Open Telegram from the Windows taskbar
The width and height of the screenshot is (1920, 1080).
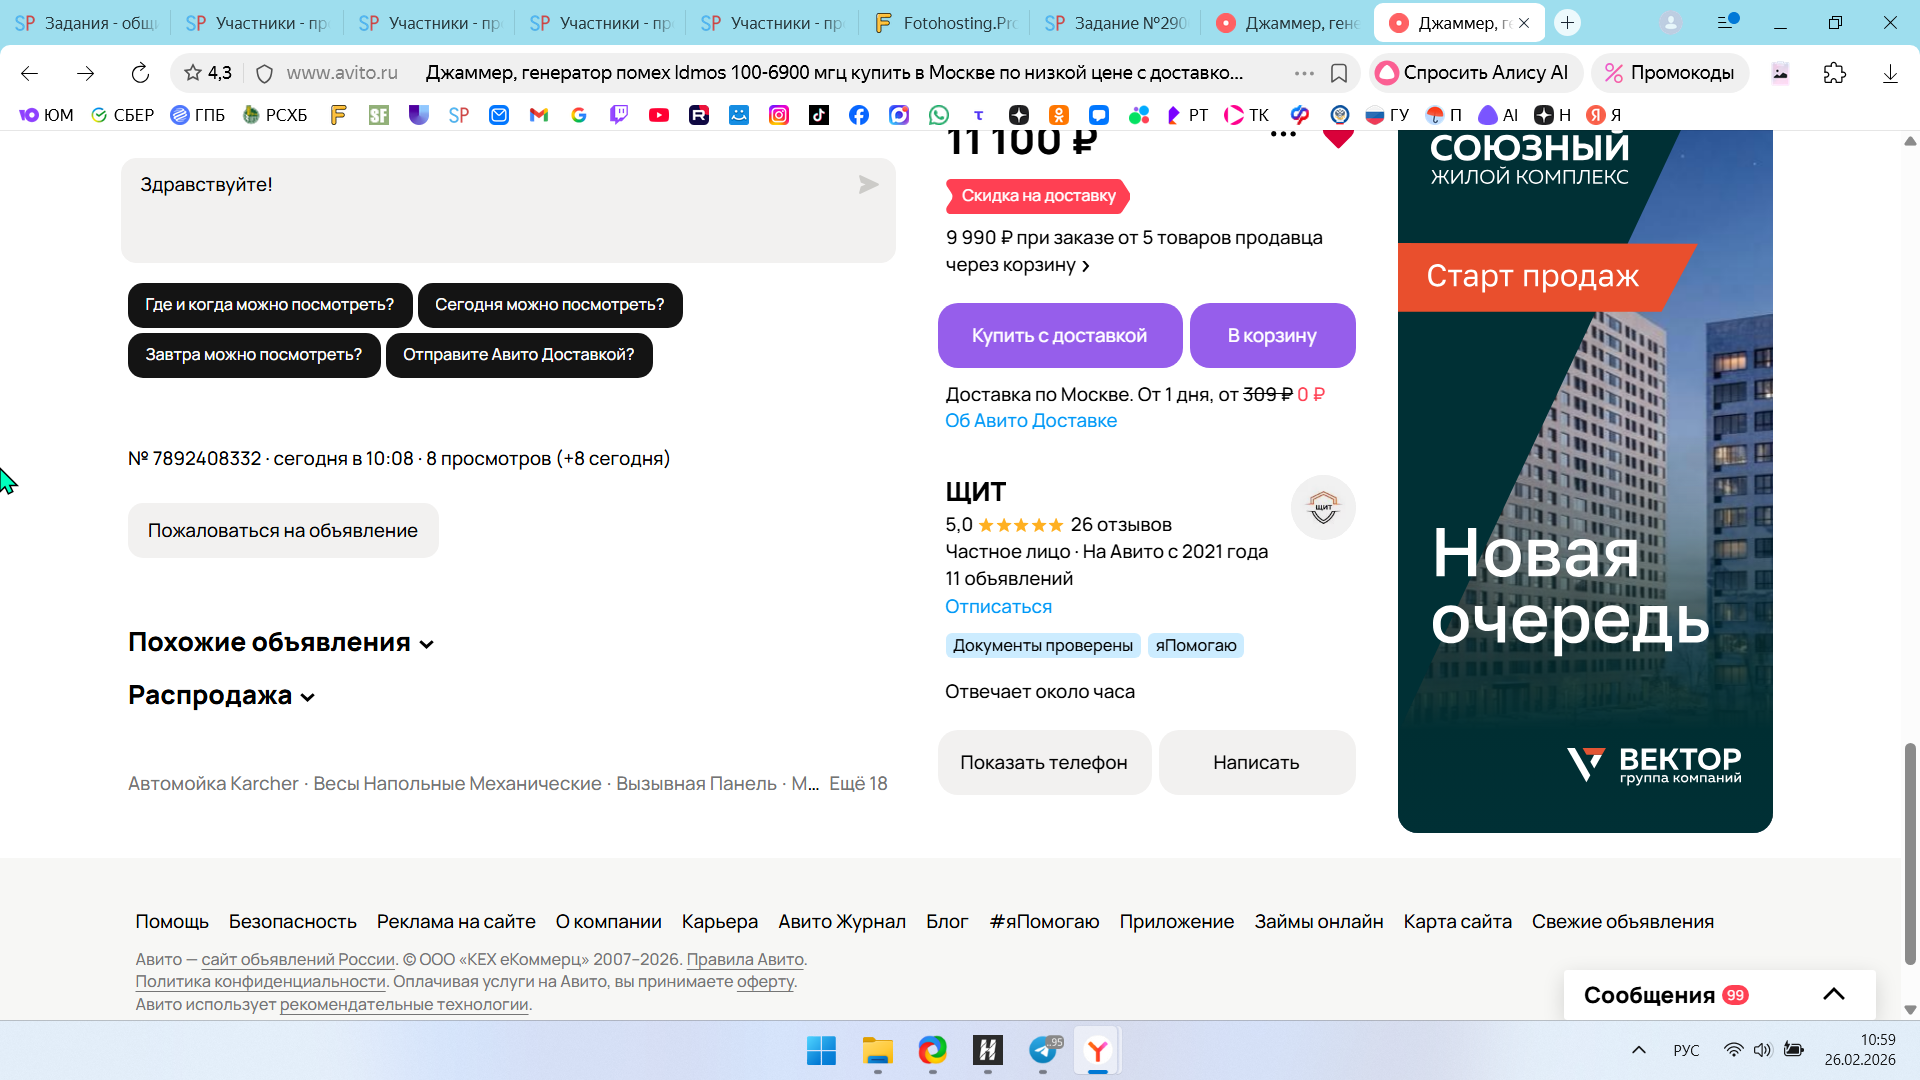point(1043,1050)
